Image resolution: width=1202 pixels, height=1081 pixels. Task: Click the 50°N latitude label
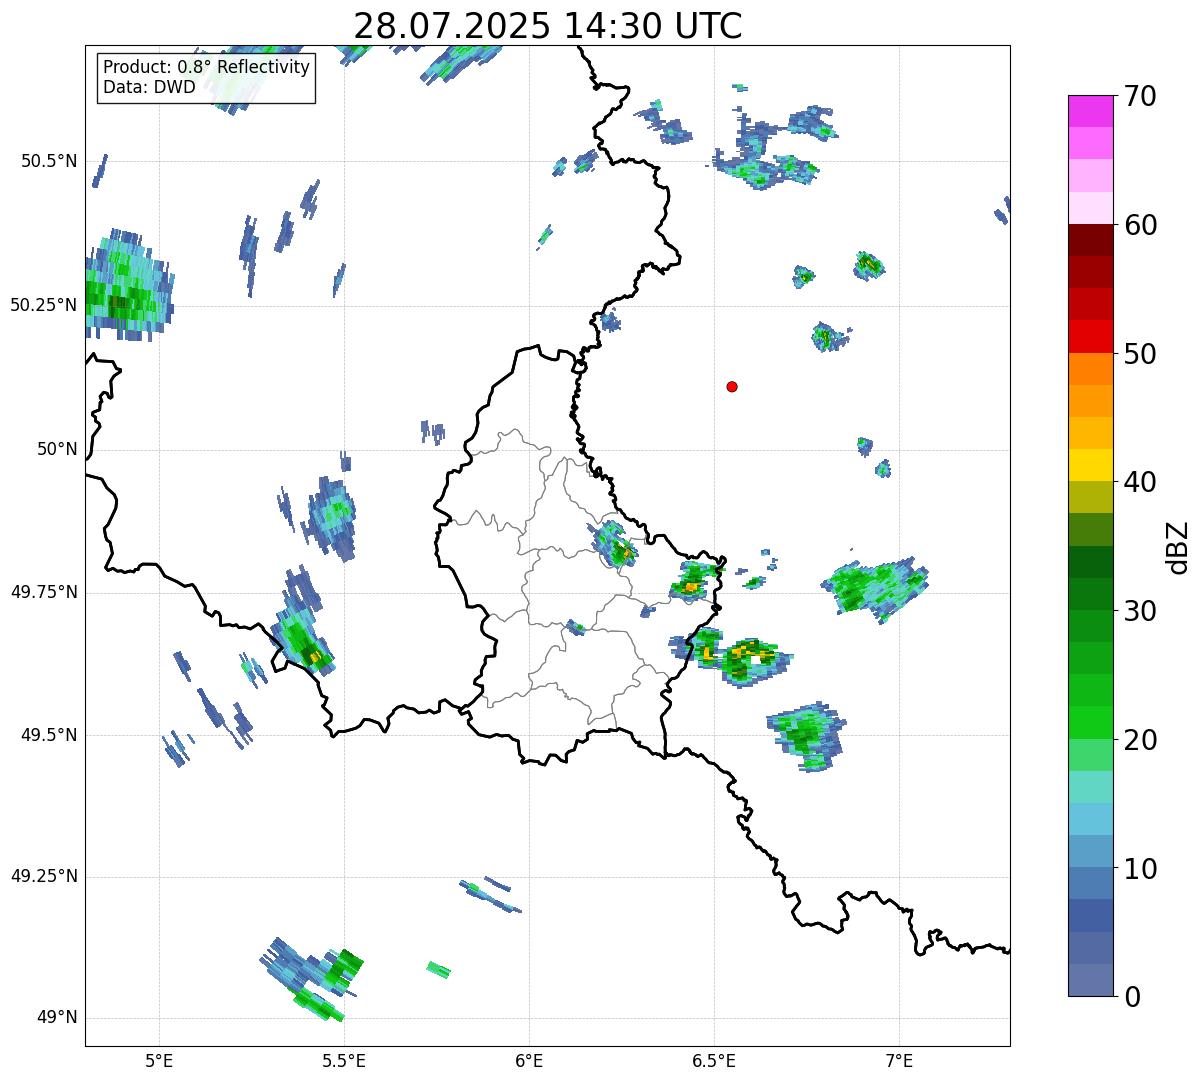[57, 450]
